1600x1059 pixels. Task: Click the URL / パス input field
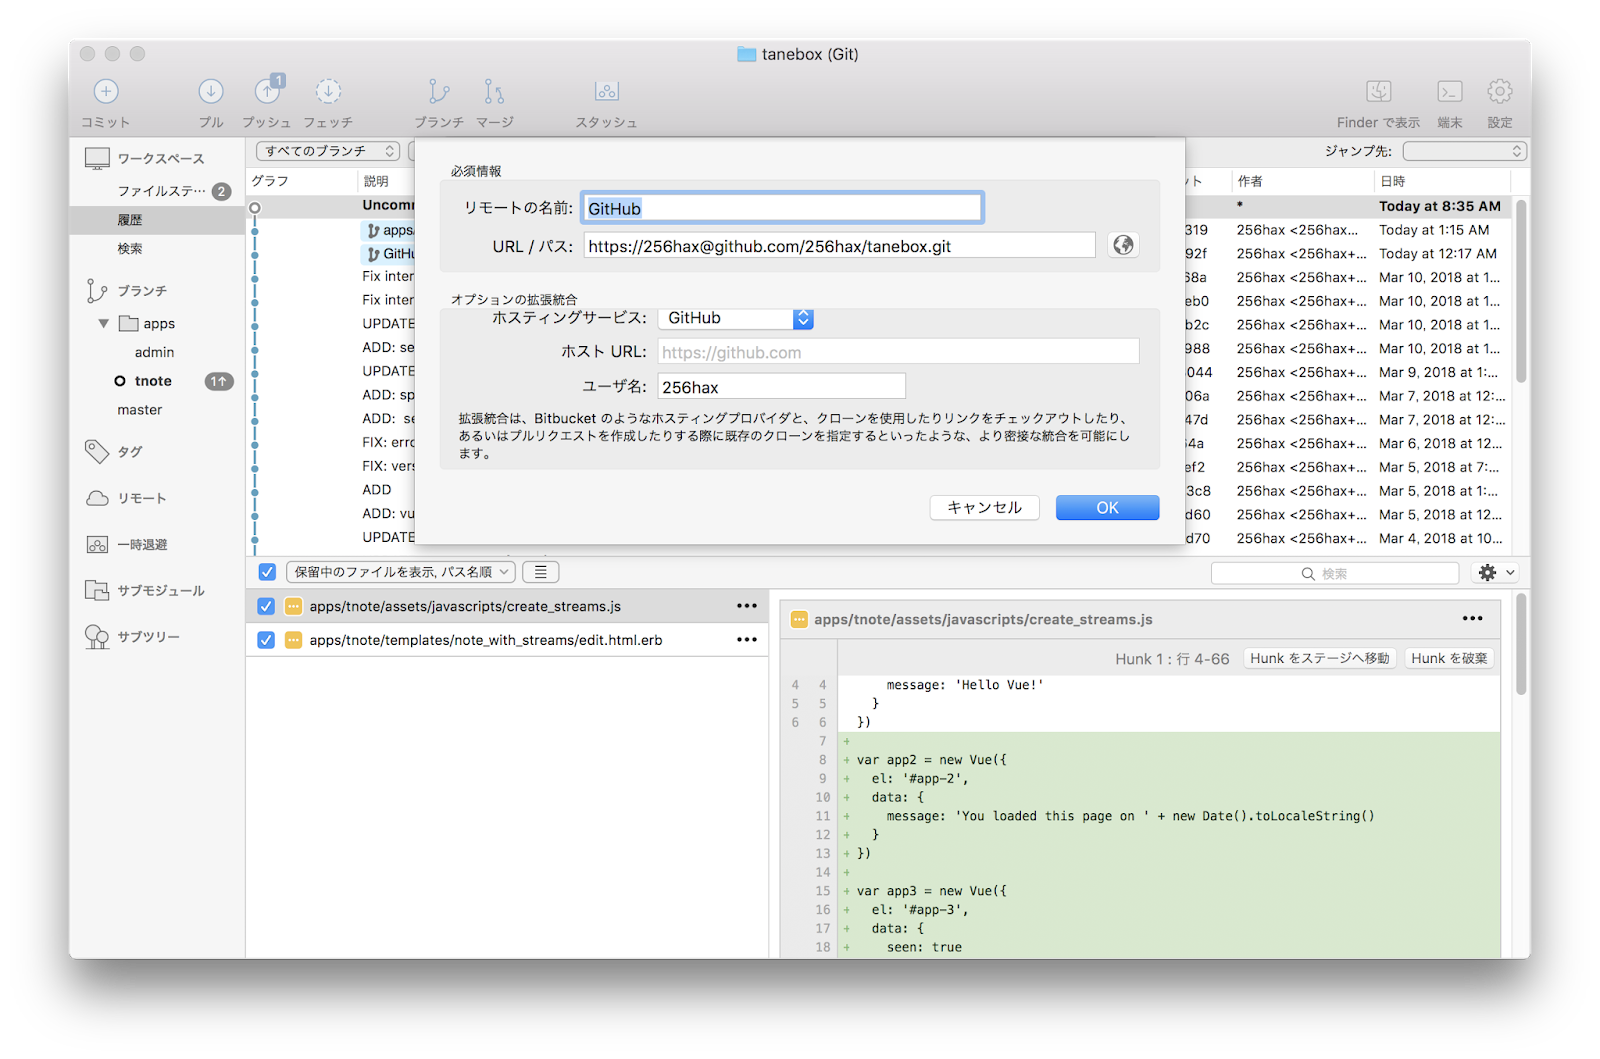tap(839, 246)
